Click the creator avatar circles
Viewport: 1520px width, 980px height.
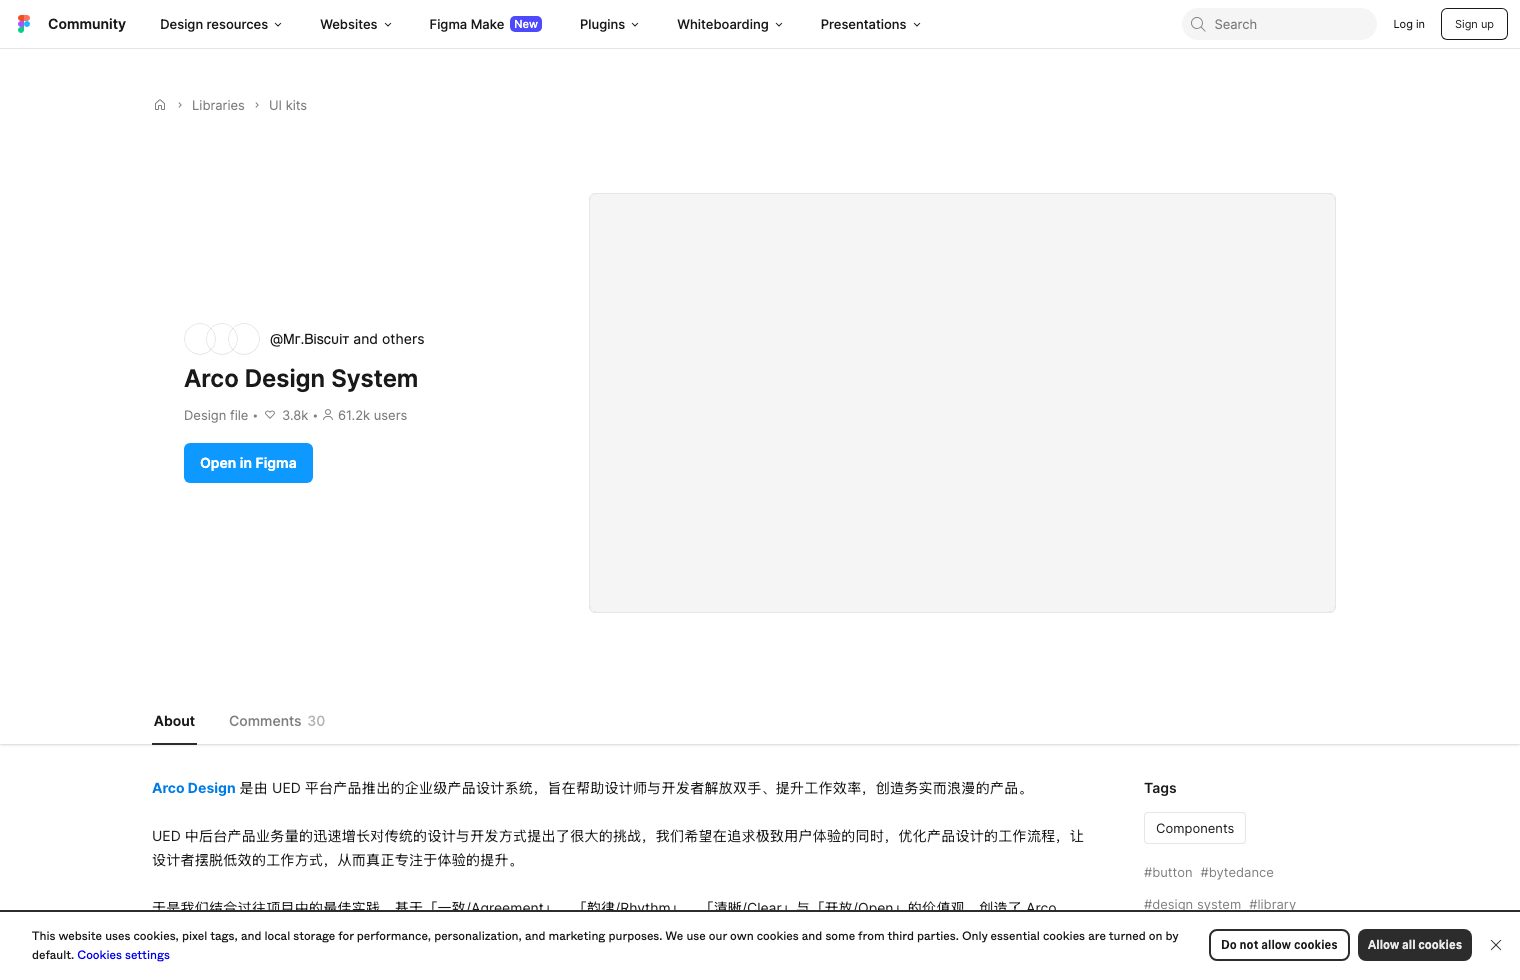coord(221,339)
